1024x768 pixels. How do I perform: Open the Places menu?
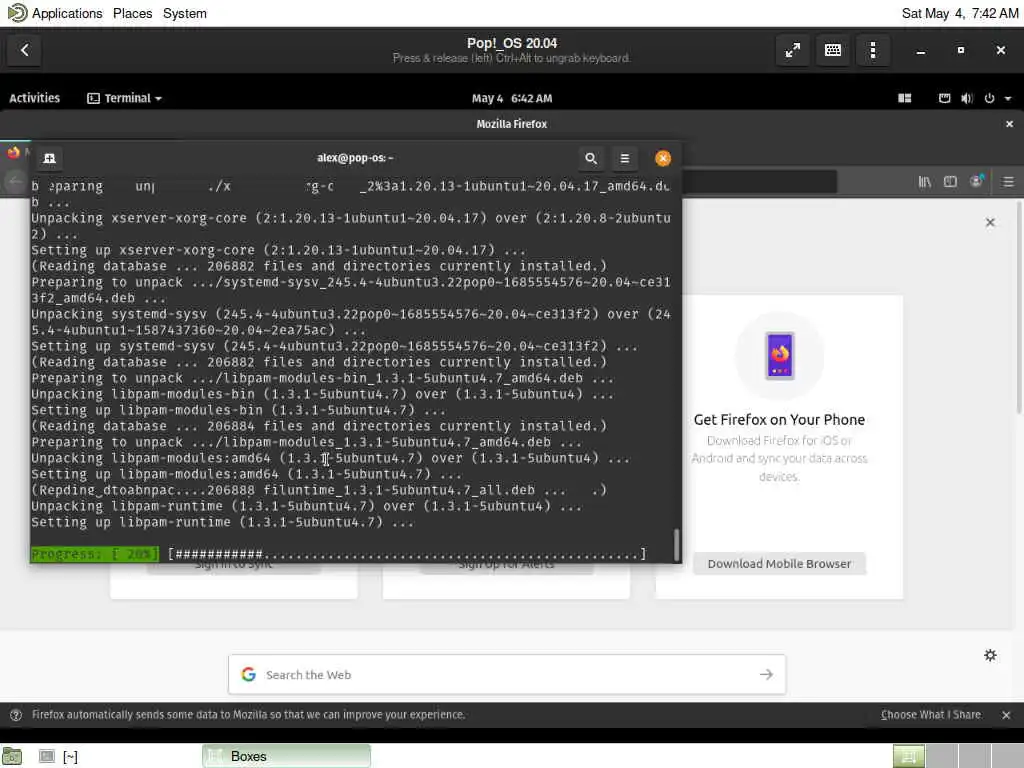(132, 13)
